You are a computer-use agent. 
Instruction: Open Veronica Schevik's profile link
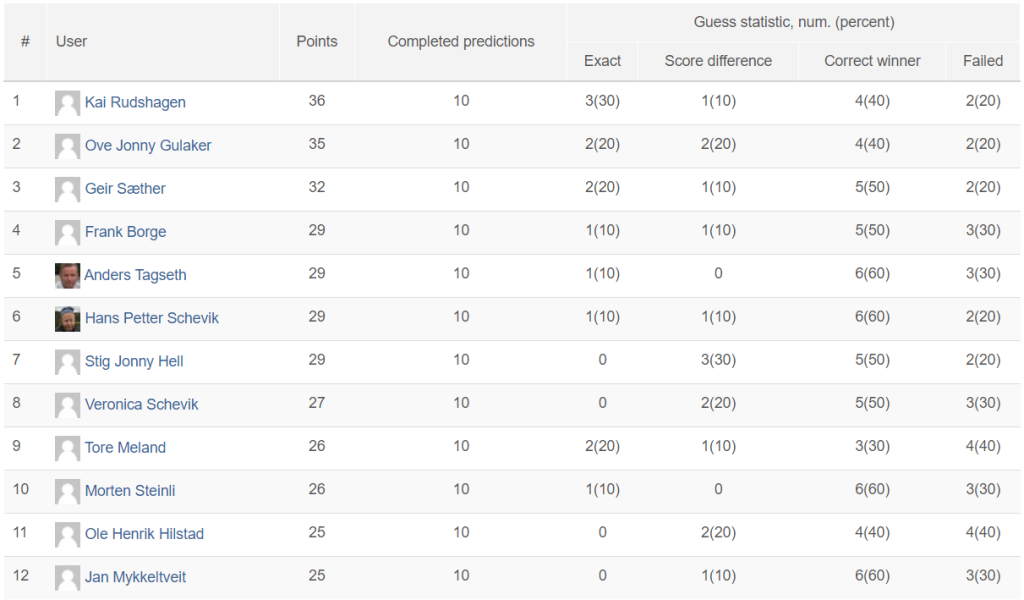(x=142, y=404)
